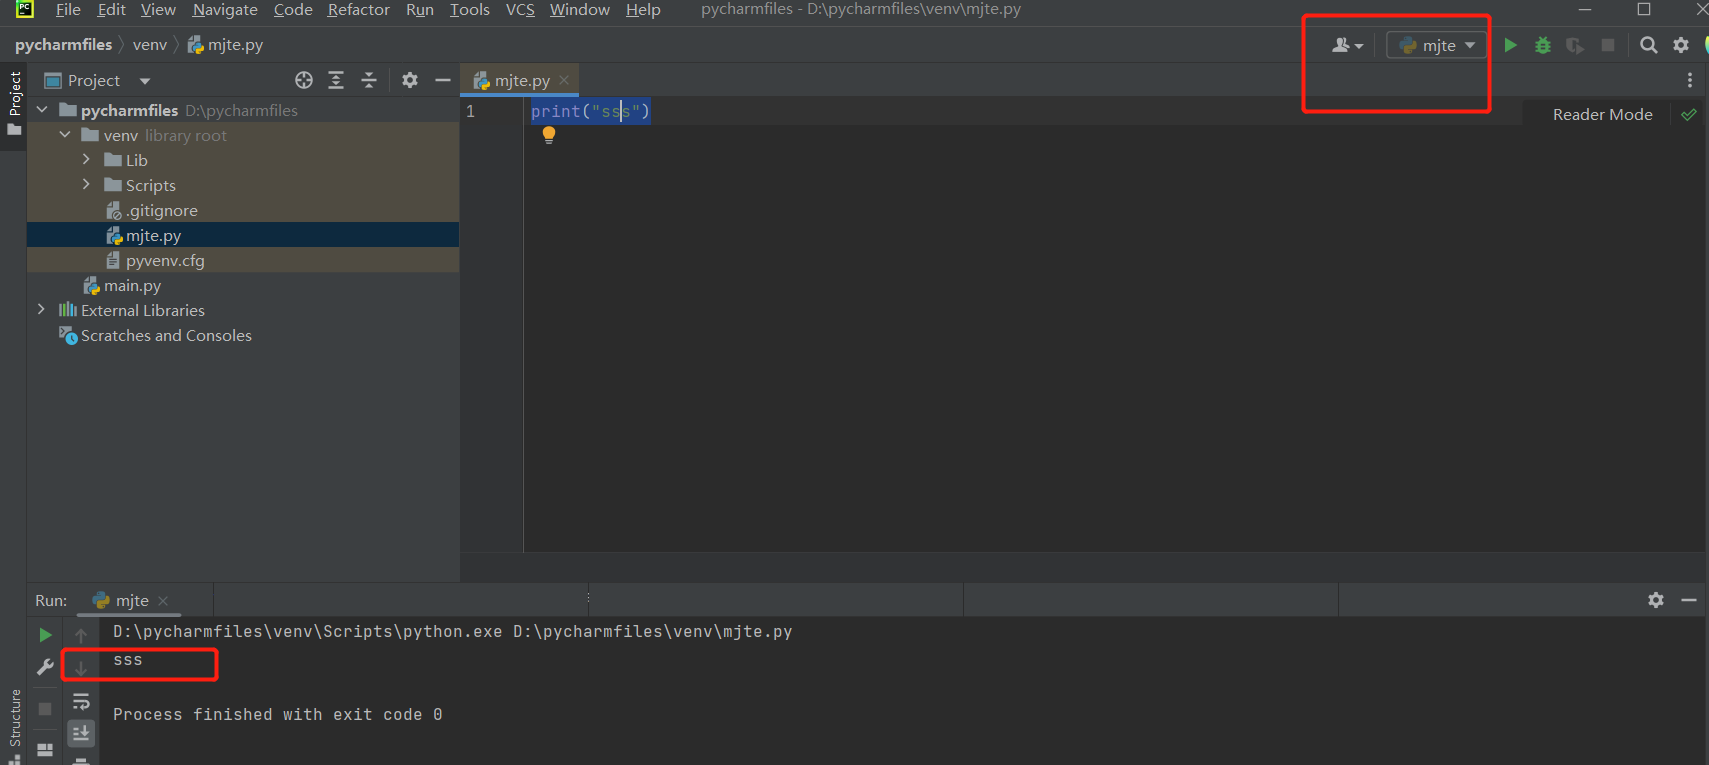Click venv breadcrumb in navigation bar
Image resolution: width=1709 pixels, height=765 pixels.
[x=150, y=45]
